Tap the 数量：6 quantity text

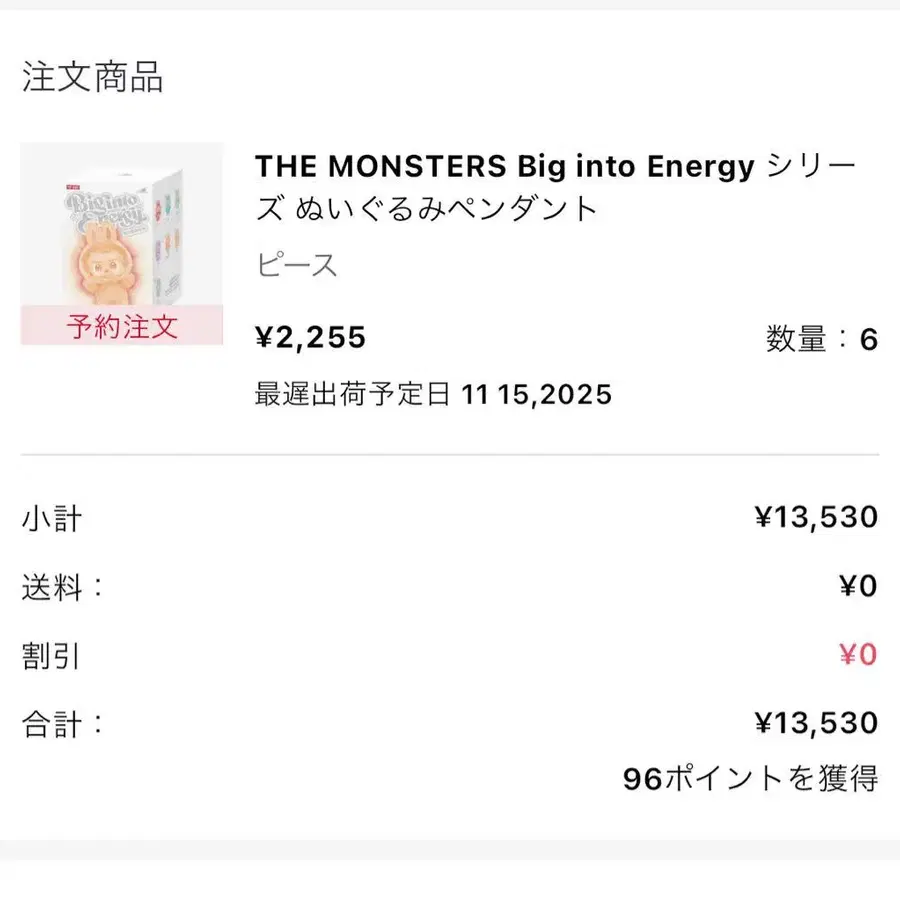pyautogui.click(x=821, y=340)
